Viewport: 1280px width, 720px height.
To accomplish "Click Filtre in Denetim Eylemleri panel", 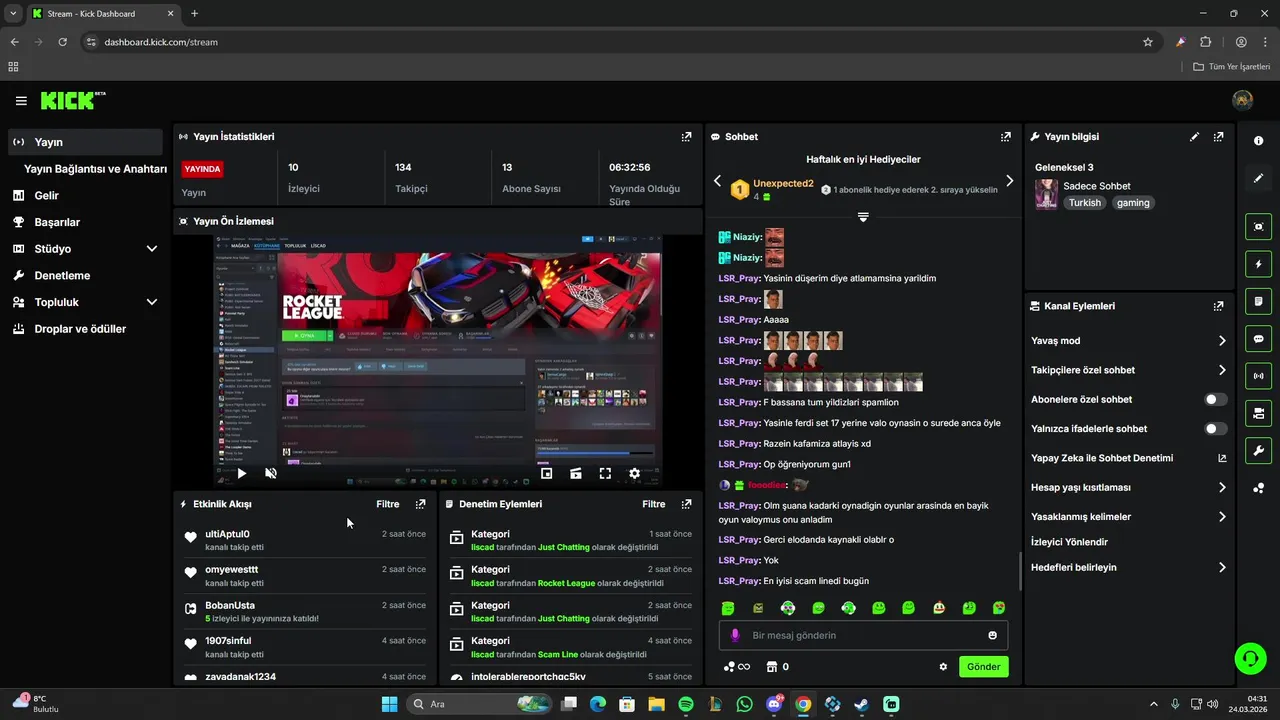I will (x=654, y=504).
